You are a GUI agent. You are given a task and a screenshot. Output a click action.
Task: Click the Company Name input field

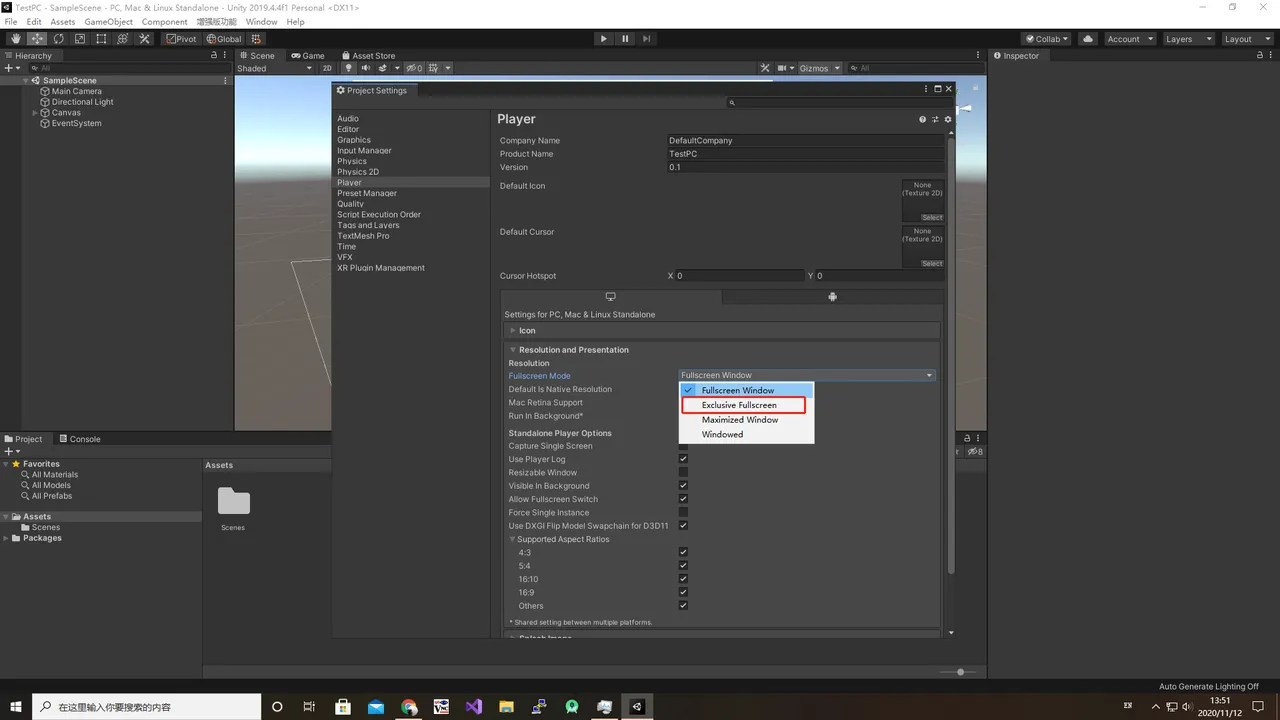coord(805,141)
